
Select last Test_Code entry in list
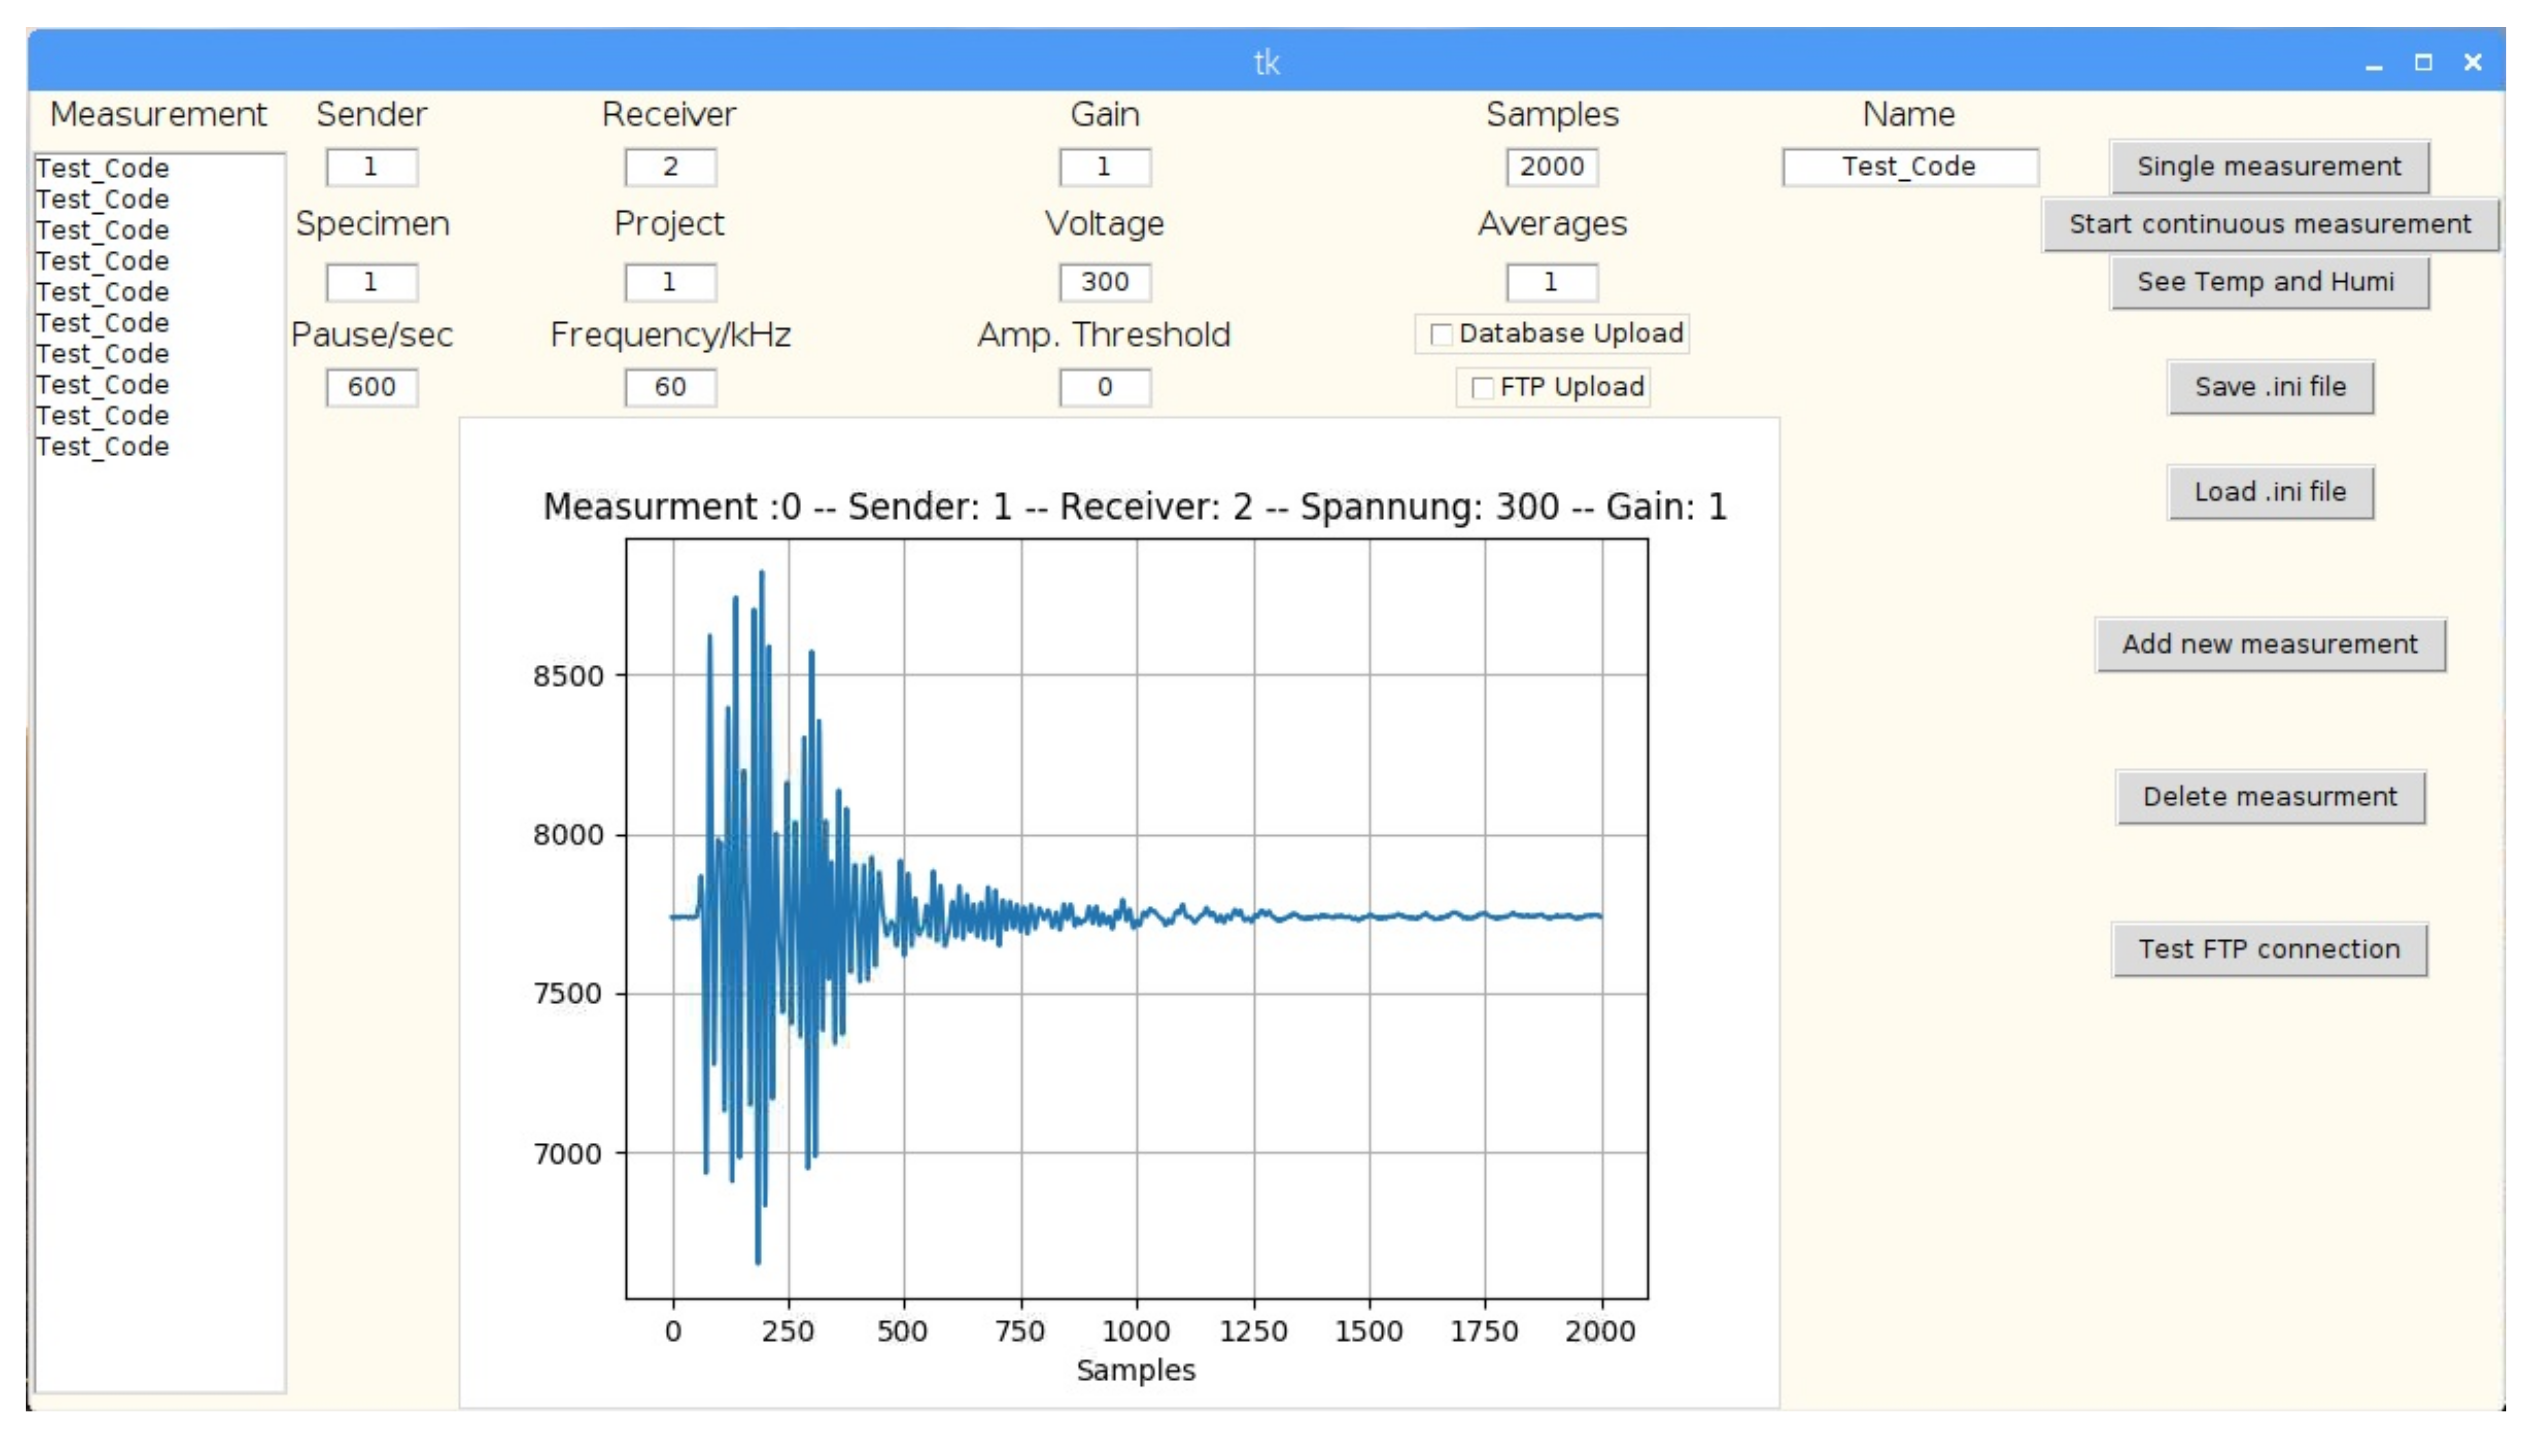(x=102, y=447)
